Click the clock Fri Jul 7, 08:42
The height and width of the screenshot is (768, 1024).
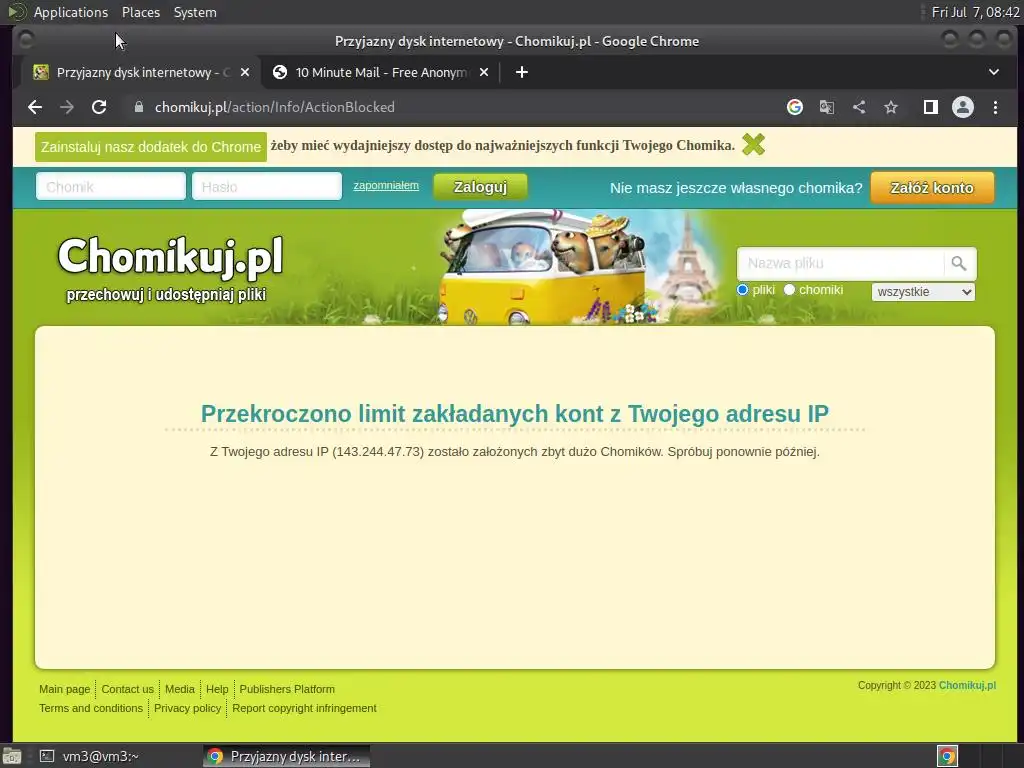[x=975, y=12]
